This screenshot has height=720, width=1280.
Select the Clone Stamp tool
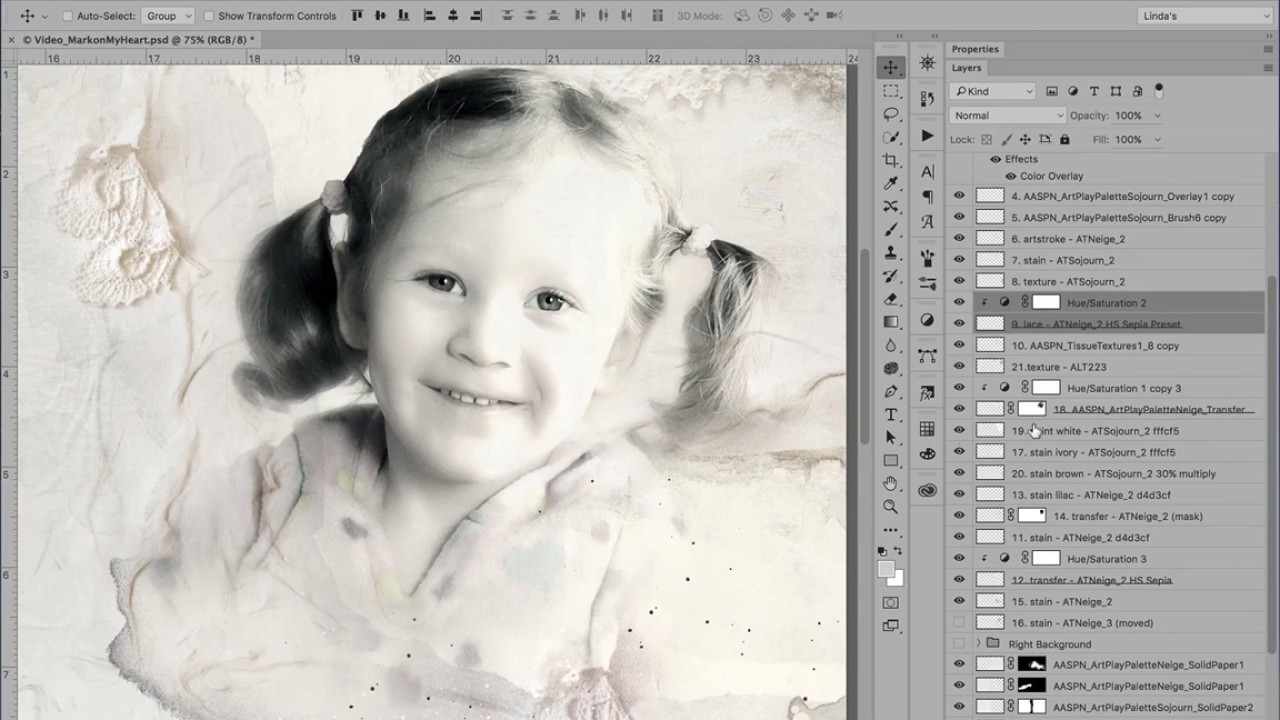pyautogui.click(x=891, y=252)
